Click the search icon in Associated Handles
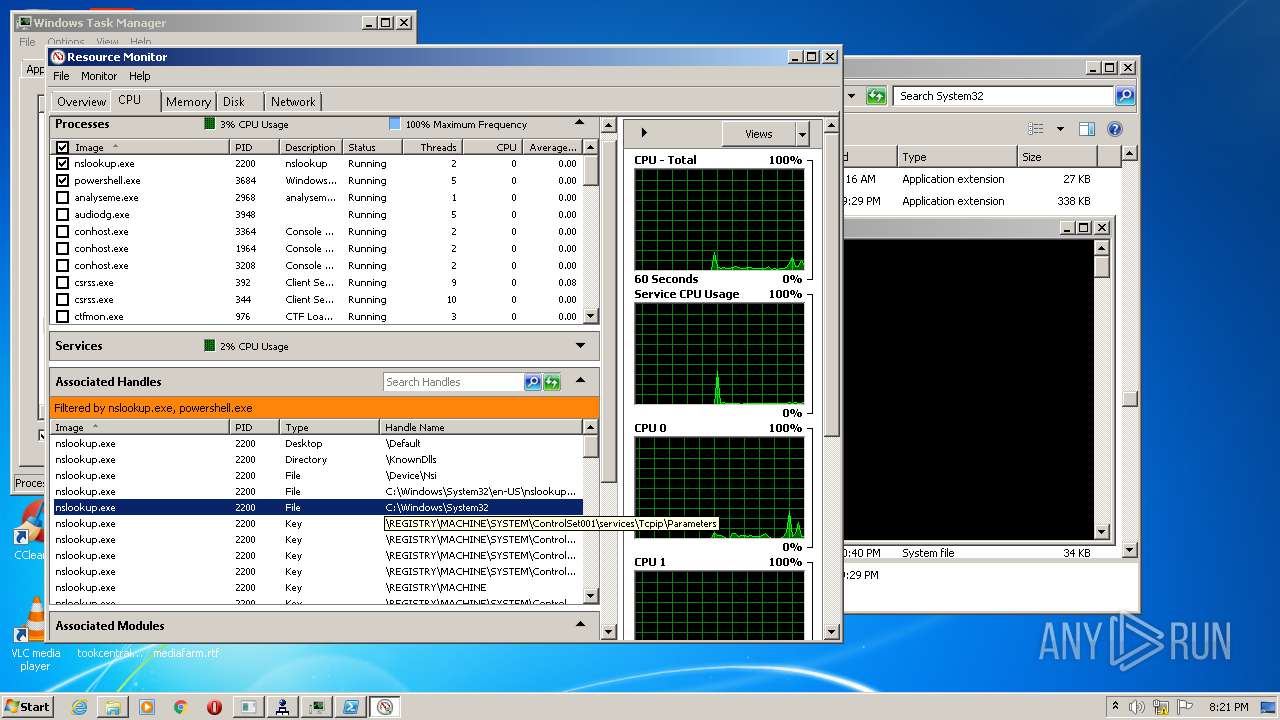Screen dimensions: 1280x720 (x=532, y=382)
